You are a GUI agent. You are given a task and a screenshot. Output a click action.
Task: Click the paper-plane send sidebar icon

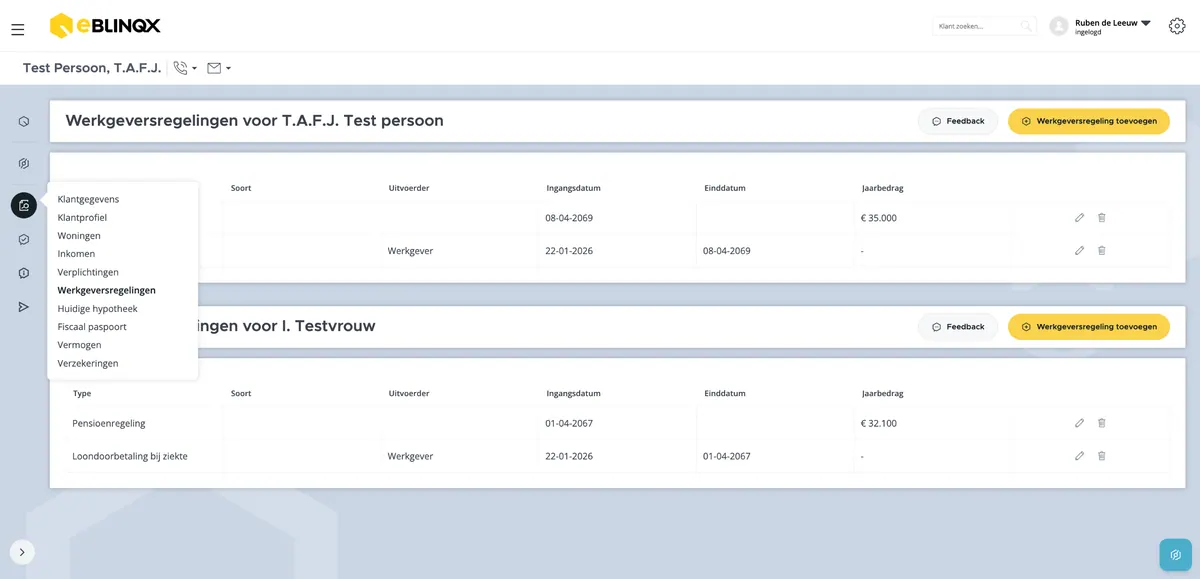[x=24, y=307]
